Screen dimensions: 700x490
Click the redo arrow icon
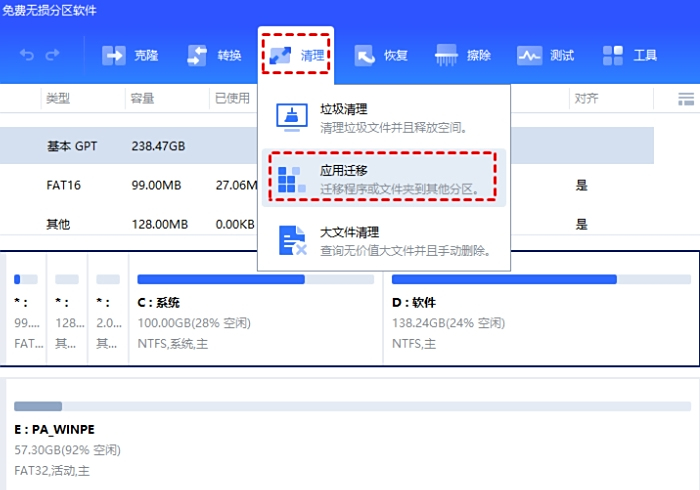pos(53,55)
